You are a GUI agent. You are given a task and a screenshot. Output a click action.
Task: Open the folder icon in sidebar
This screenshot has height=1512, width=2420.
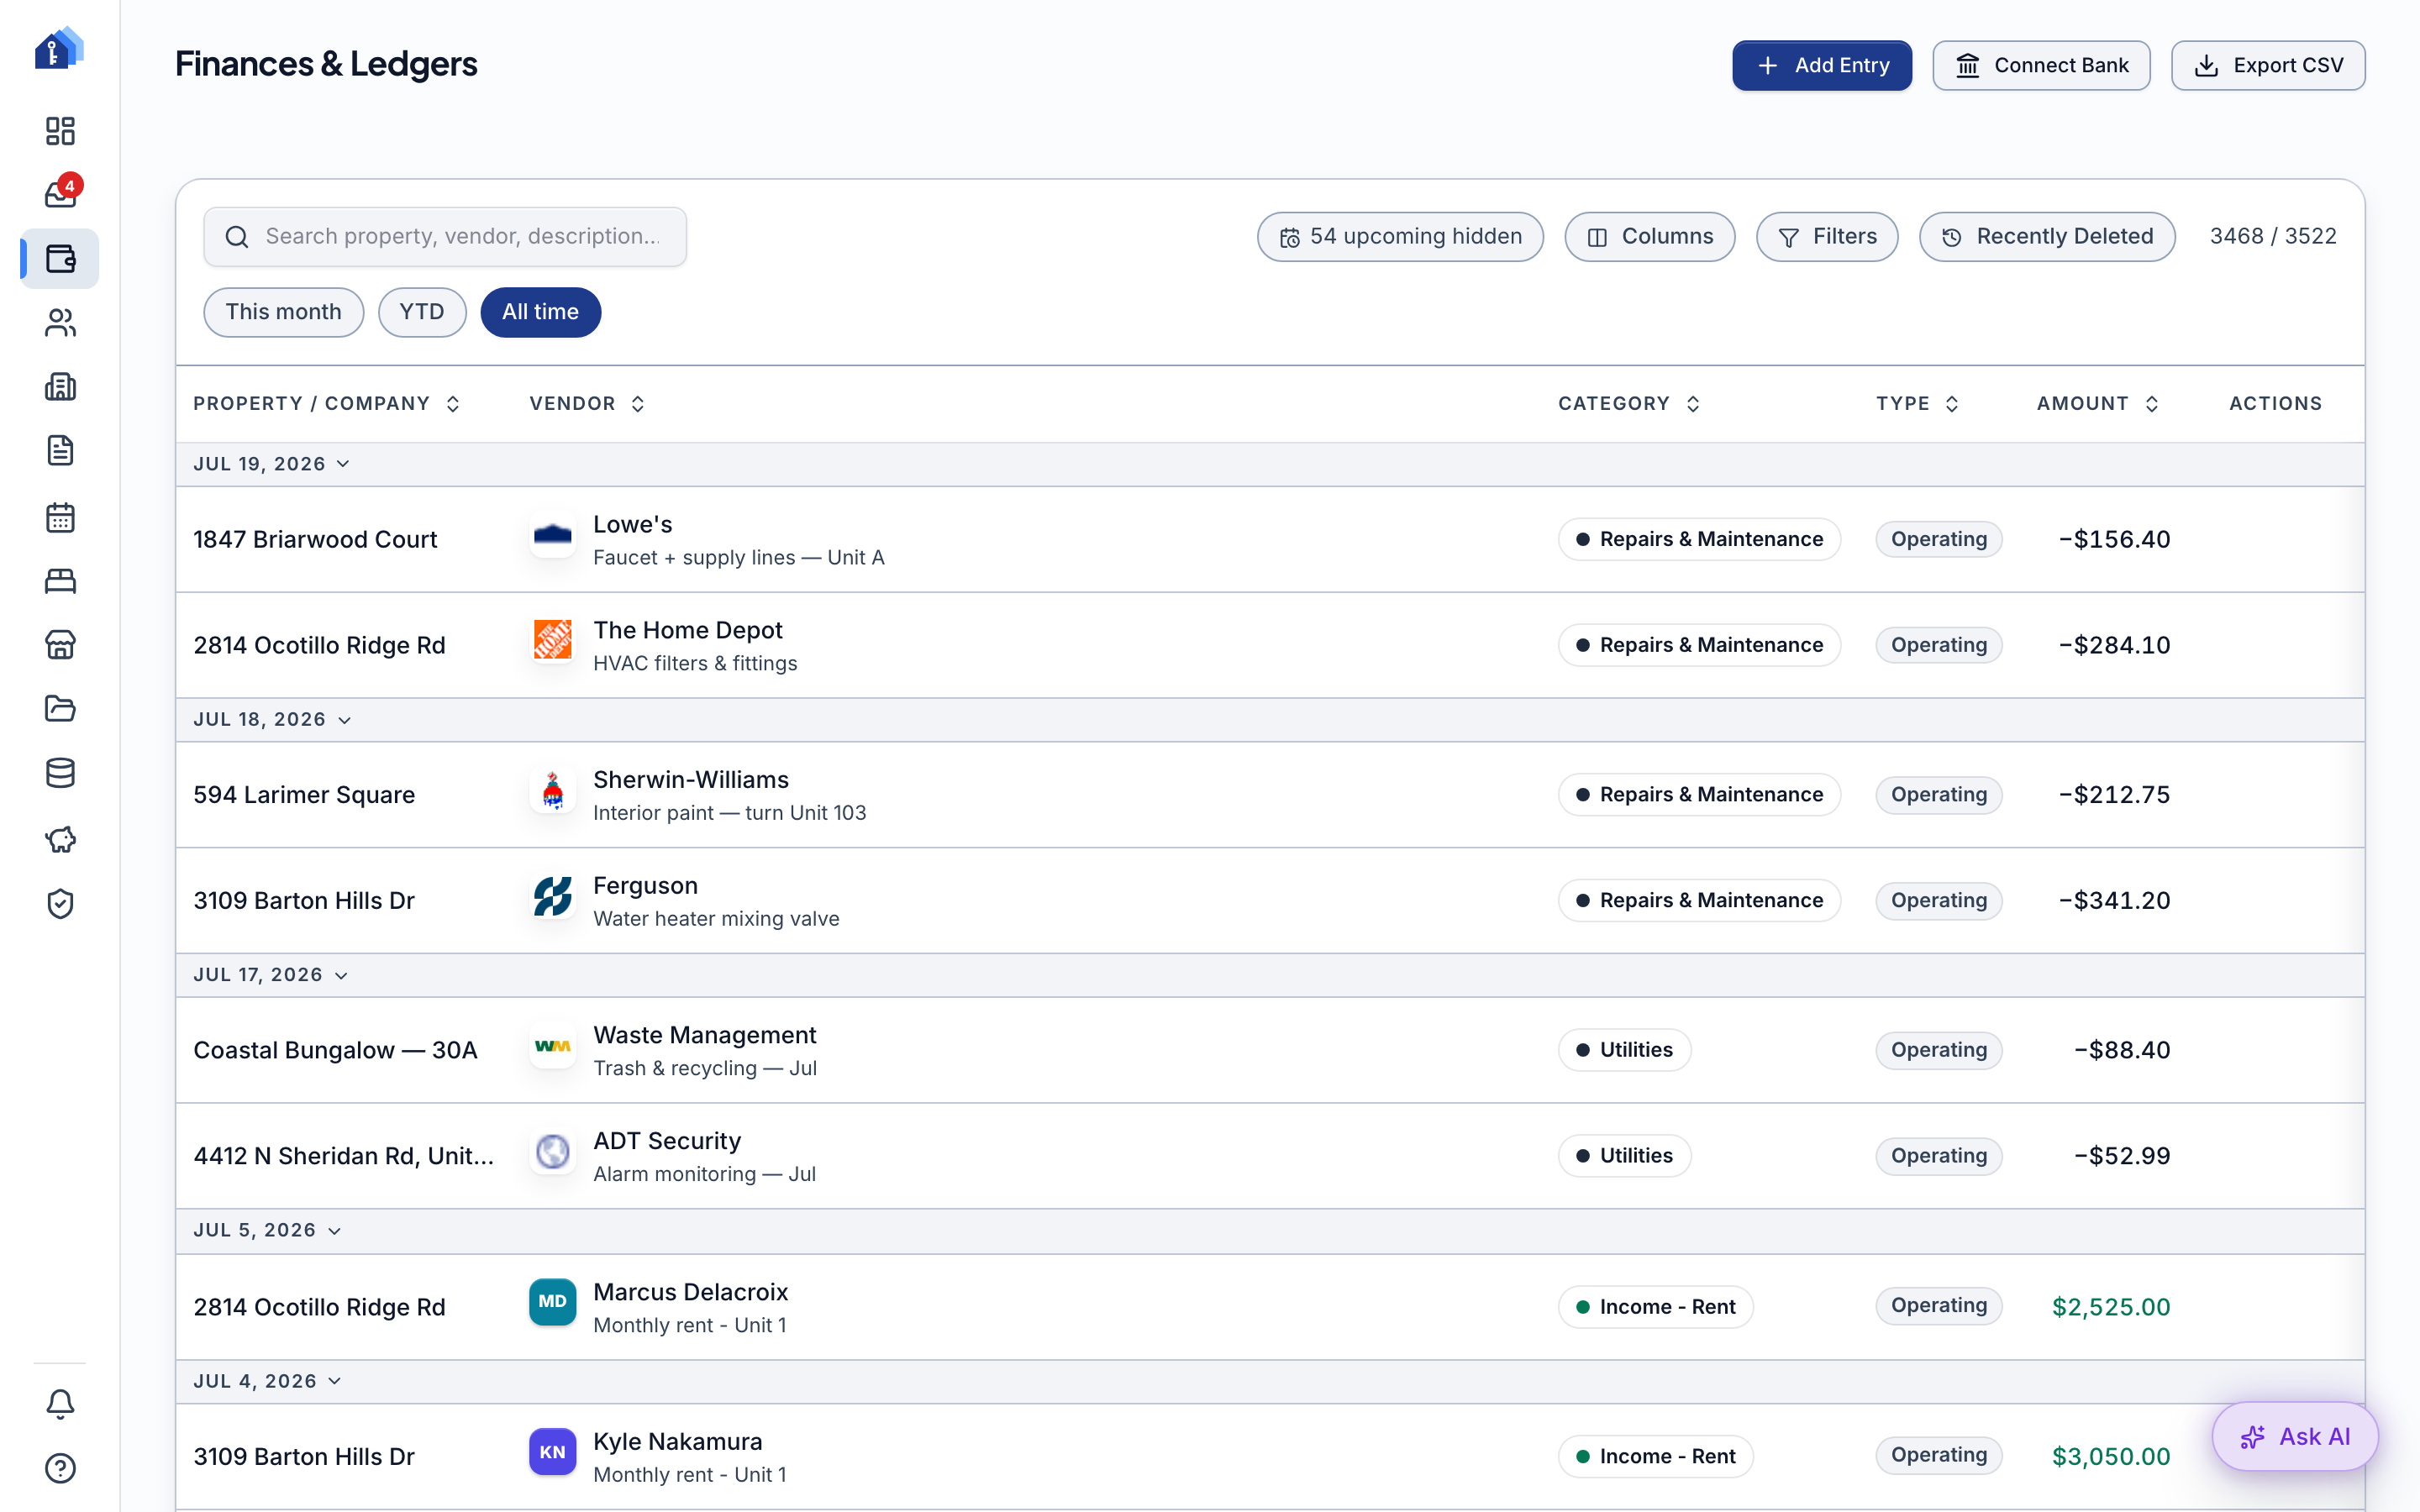[60, 709]
